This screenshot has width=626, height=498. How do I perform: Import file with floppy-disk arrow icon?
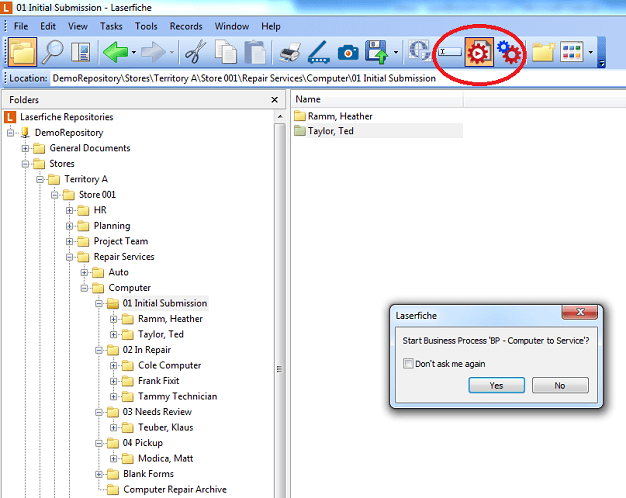click(377, 52)
